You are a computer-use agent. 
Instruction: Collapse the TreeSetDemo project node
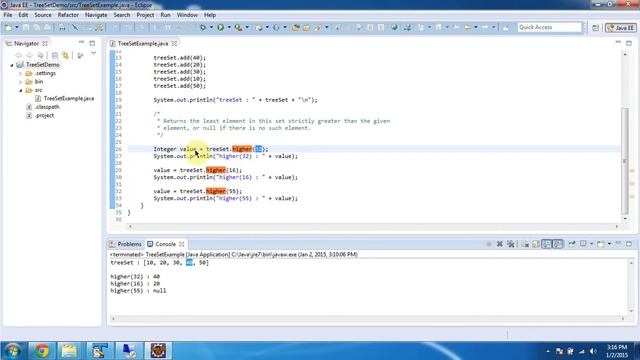click(12, 65)
